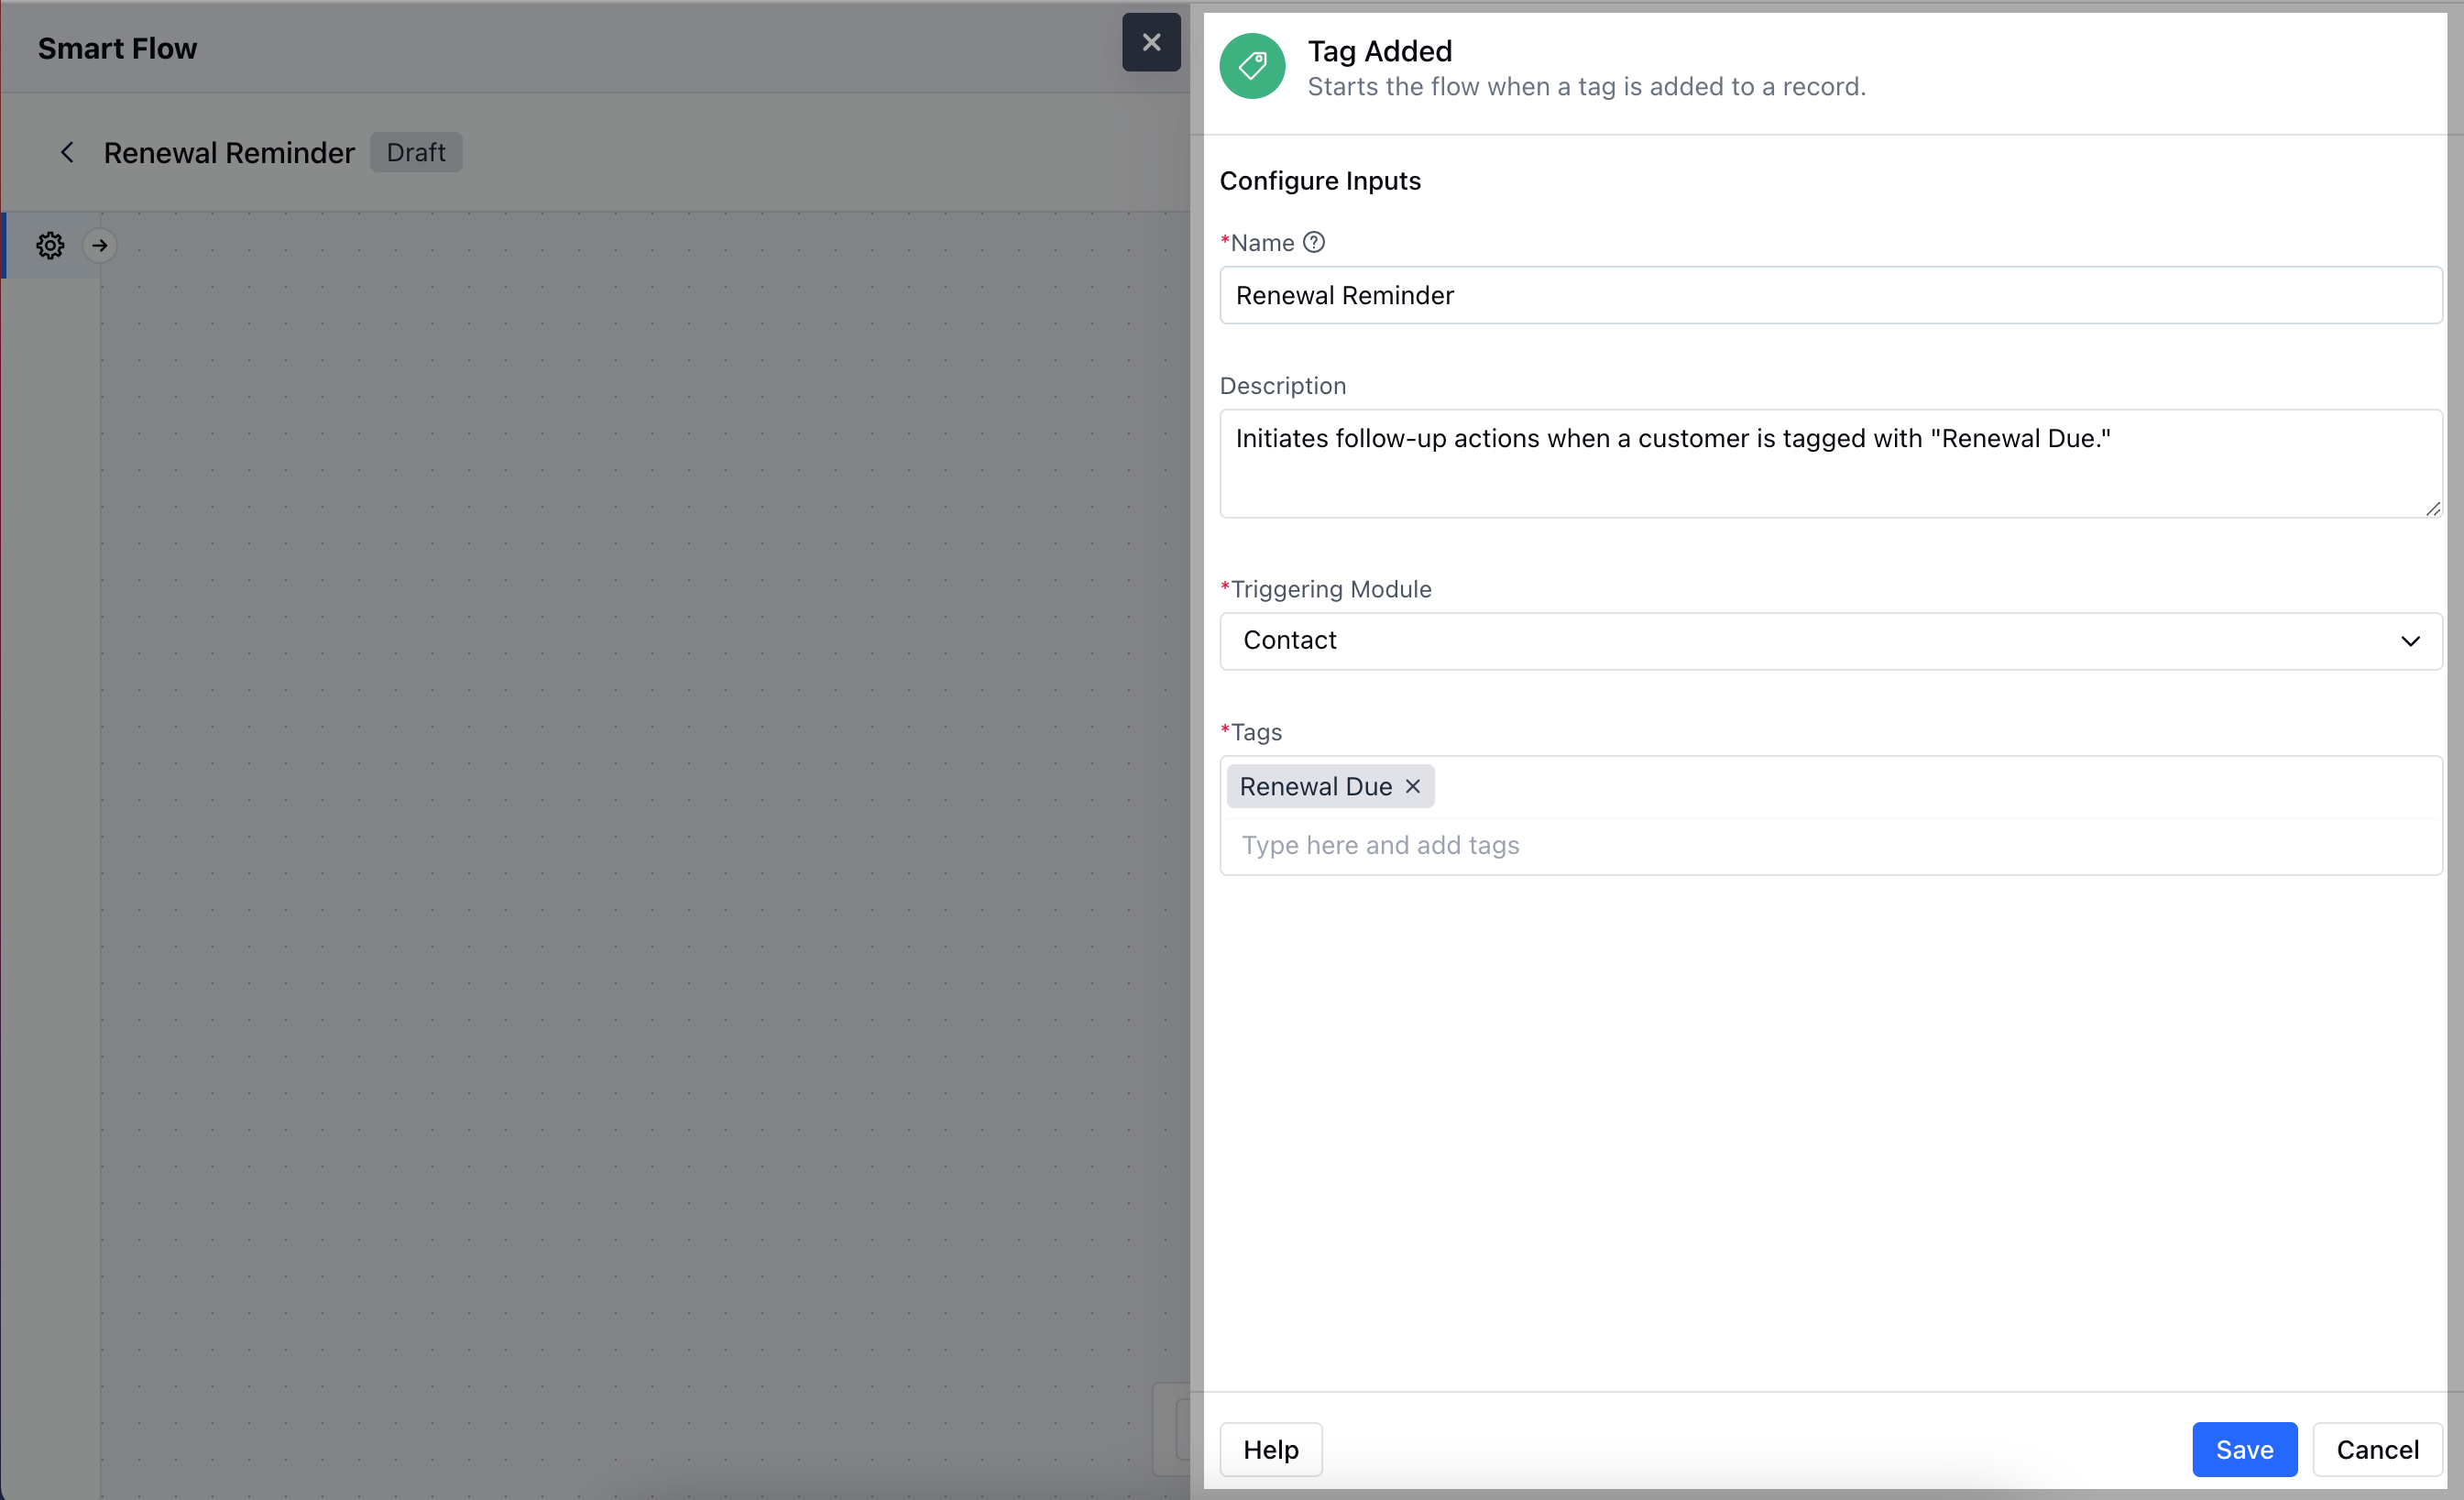Click the Renewal Reminder flow title

229,152
